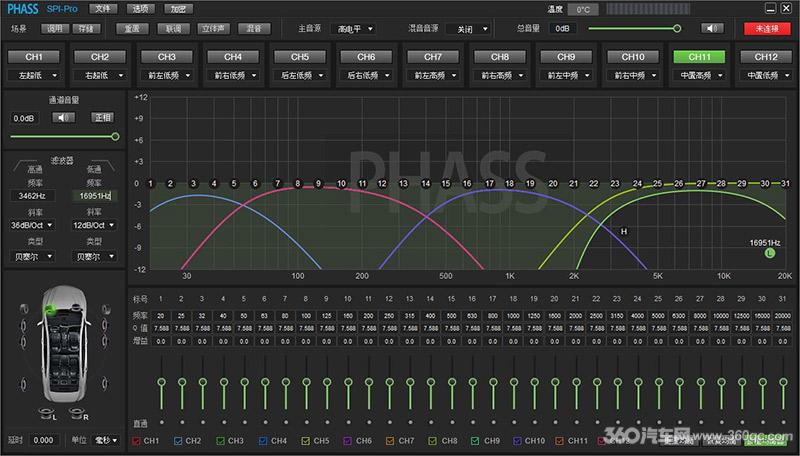Open the low-pass slope dropdown 12dB/Oct
This screenshot has height=456, width=800.
point(94,225)
